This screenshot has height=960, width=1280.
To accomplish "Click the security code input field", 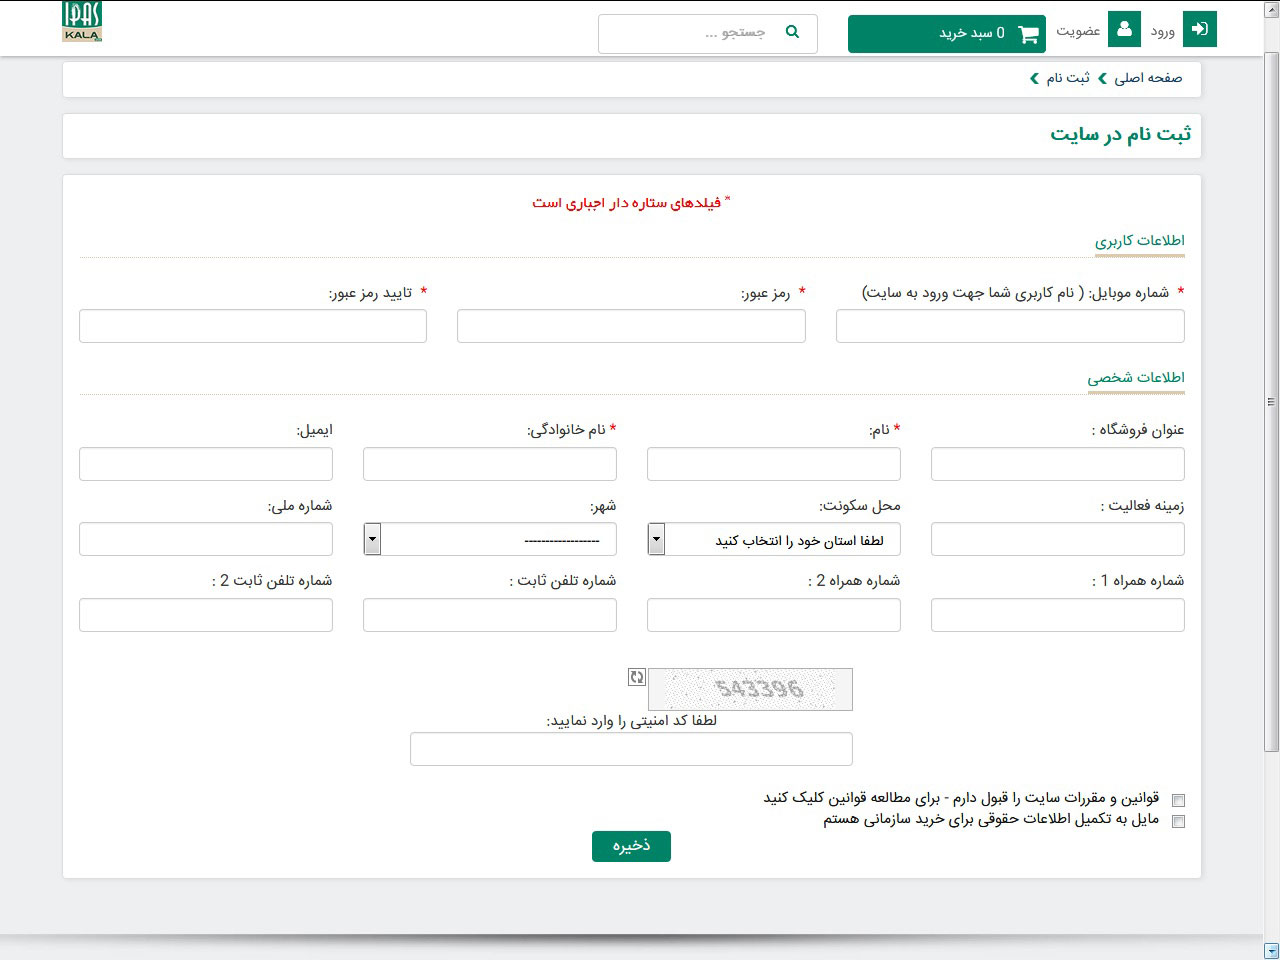I will click(x=631, y=749).
